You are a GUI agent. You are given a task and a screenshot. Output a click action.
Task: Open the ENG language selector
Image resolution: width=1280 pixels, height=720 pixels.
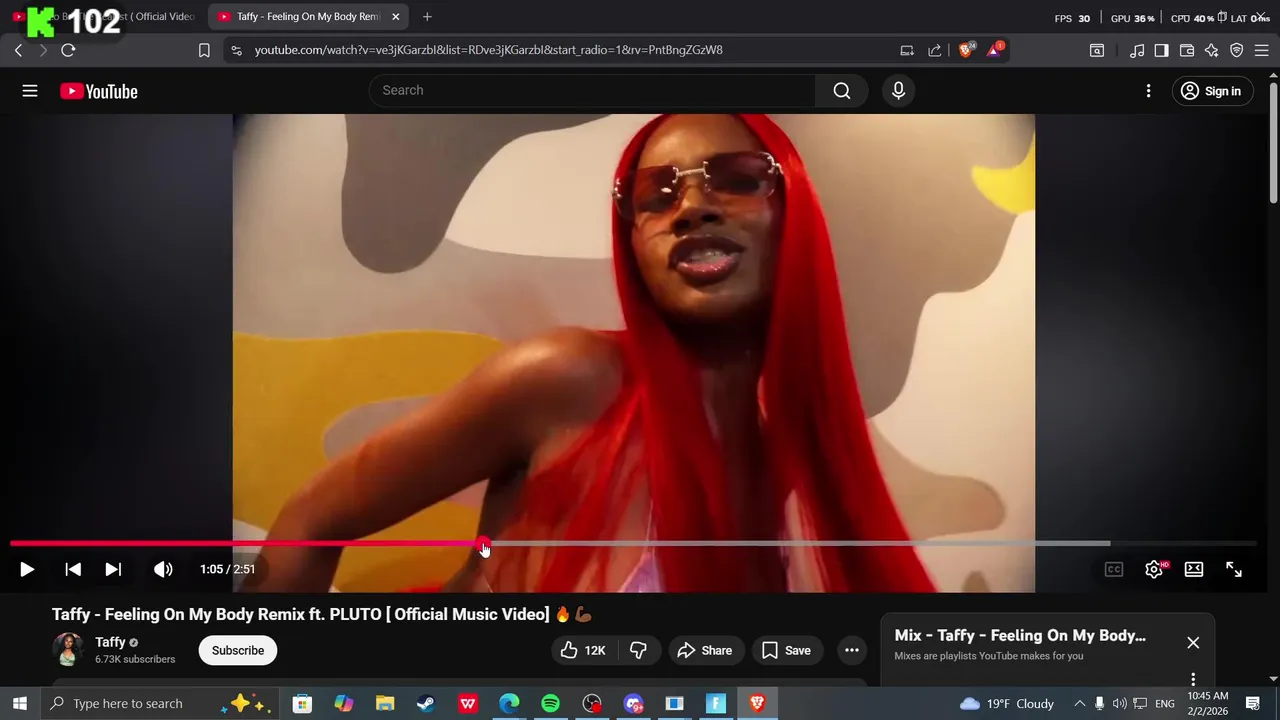click(x=1165, y=703)
